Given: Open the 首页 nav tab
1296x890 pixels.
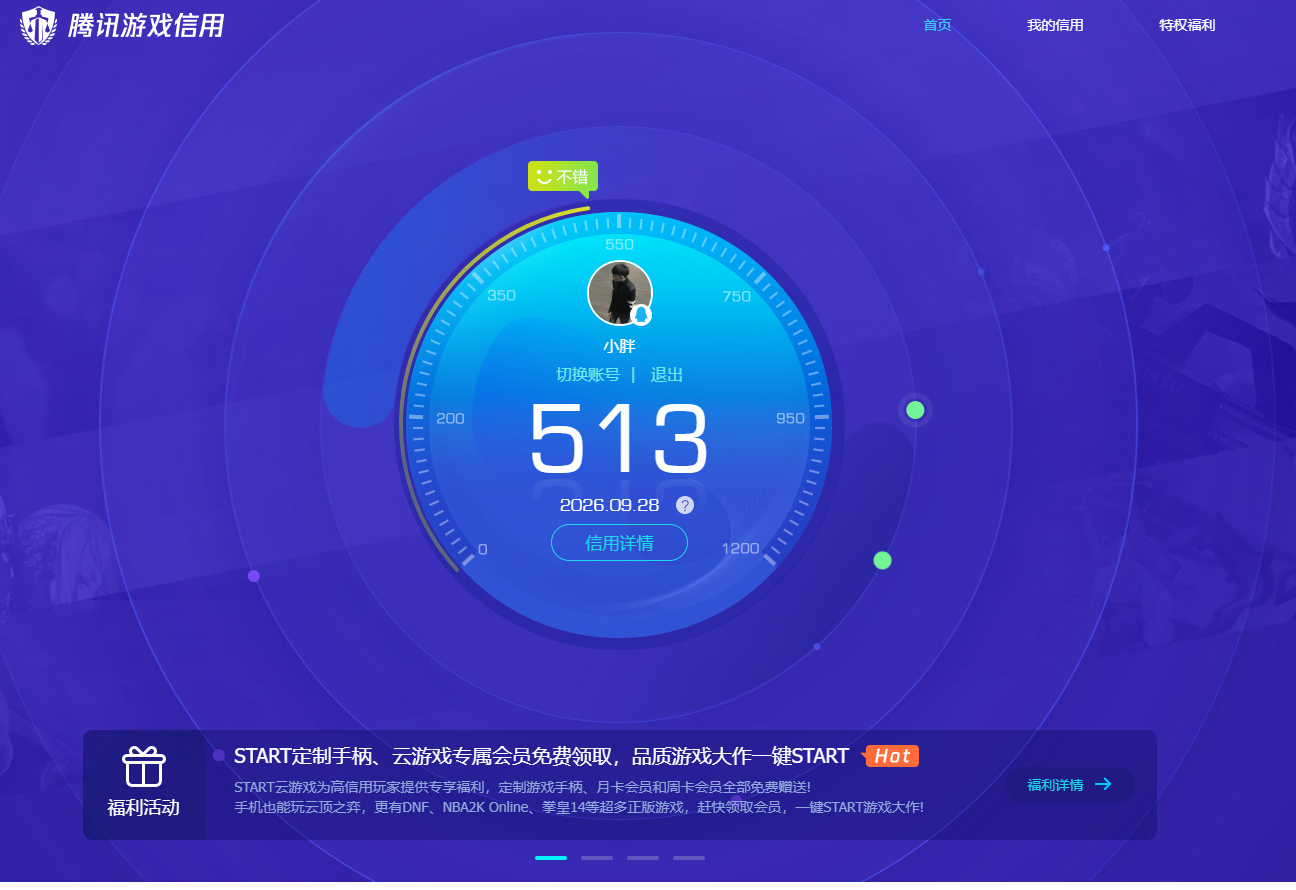Looking at the screenshot, I should [937, 26].
